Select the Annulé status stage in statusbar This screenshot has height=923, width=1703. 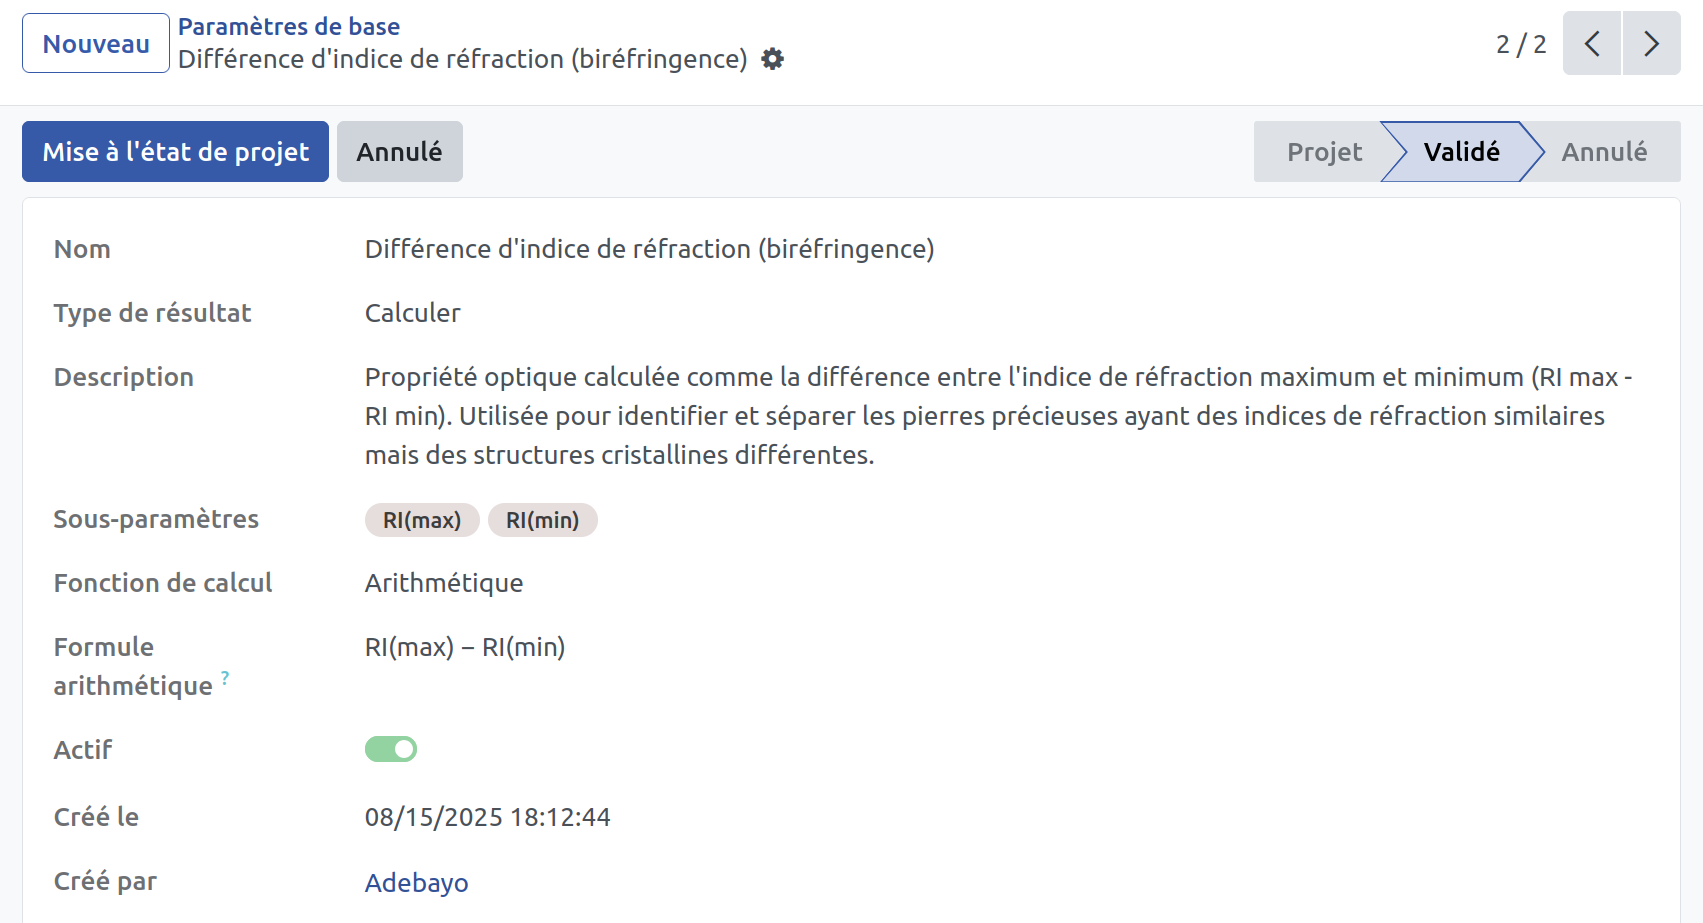(1604, 152)
